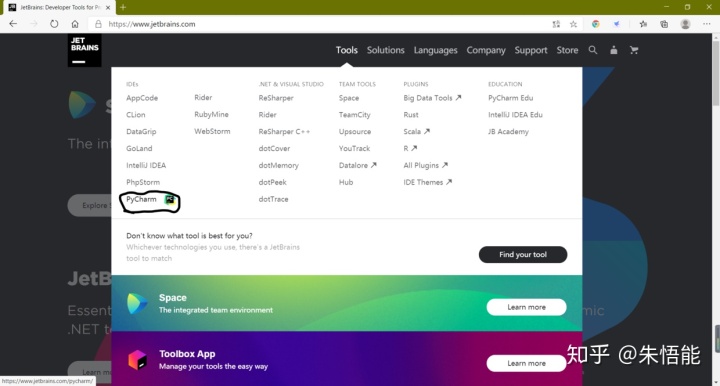View site info via the lock icon

(98, 24)
